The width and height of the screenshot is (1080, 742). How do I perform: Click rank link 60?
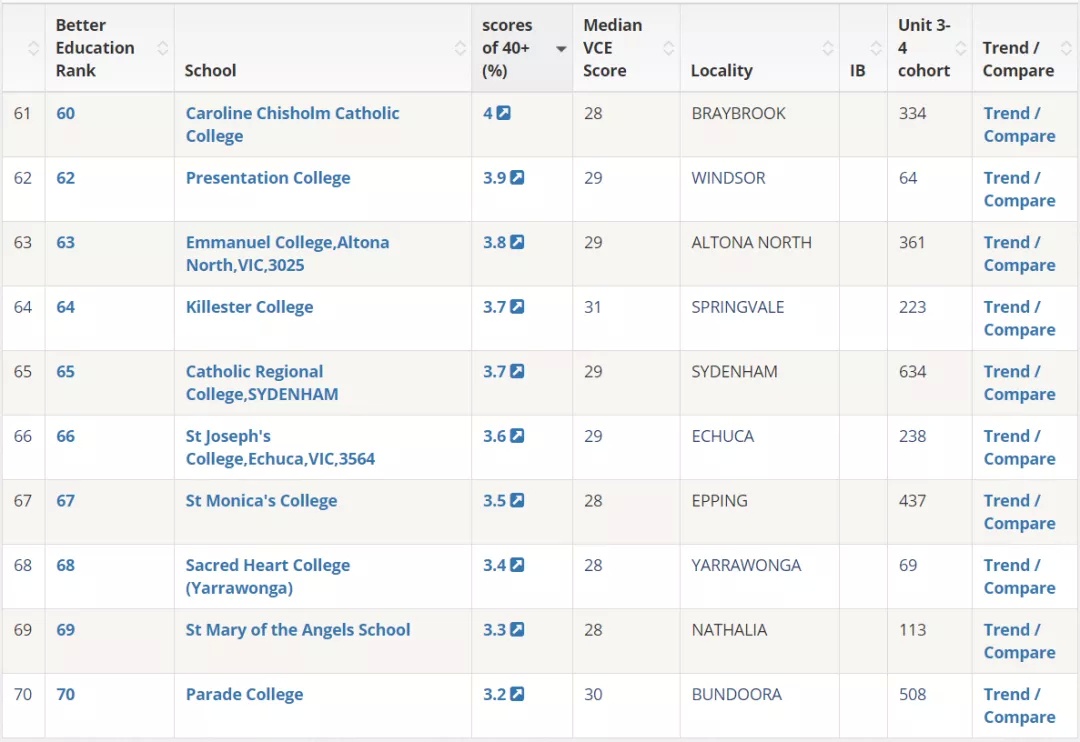tap(65, 113)
